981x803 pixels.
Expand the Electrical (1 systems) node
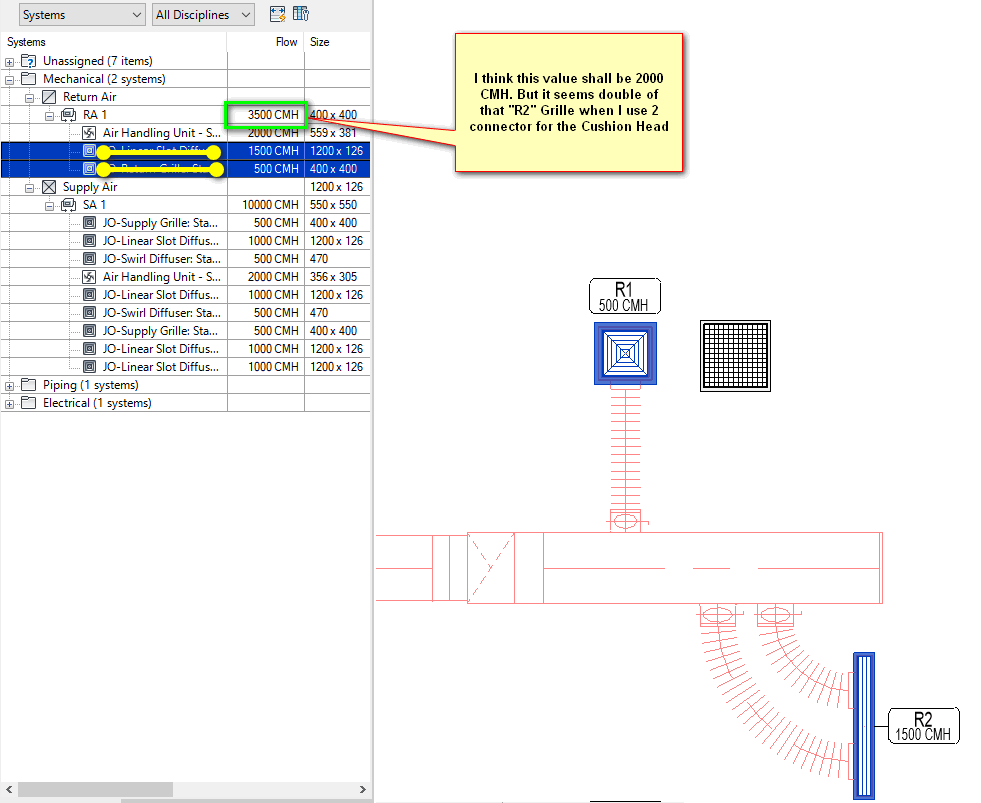(x=9, y=404)
